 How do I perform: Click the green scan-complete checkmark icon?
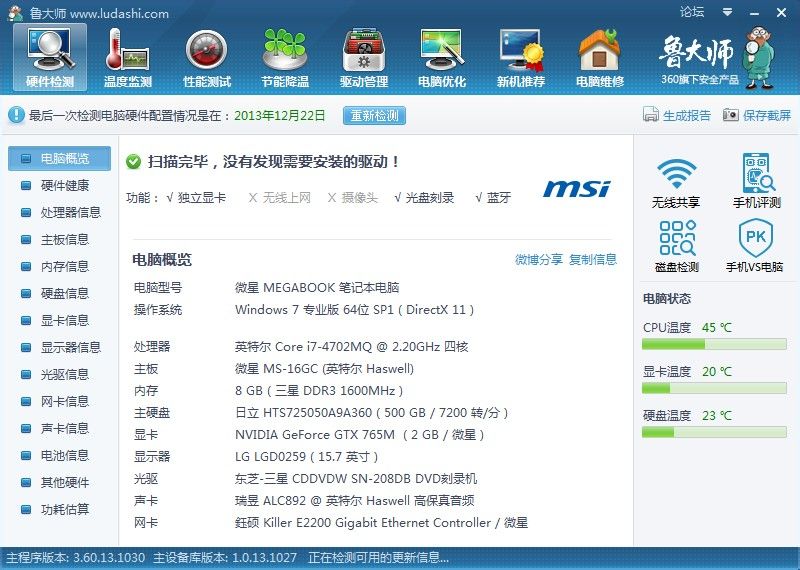tap(133, 162)
